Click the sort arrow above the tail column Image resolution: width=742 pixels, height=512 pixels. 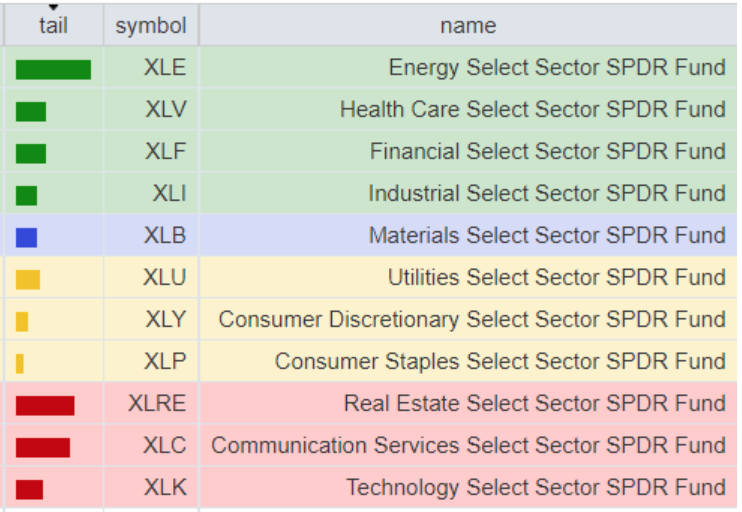[53, 8]
